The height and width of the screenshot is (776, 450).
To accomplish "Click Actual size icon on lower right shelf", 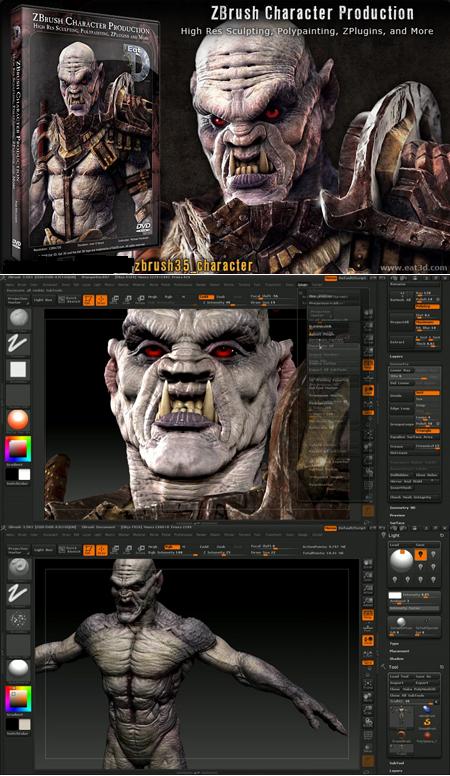I will [x=368, y=589].
